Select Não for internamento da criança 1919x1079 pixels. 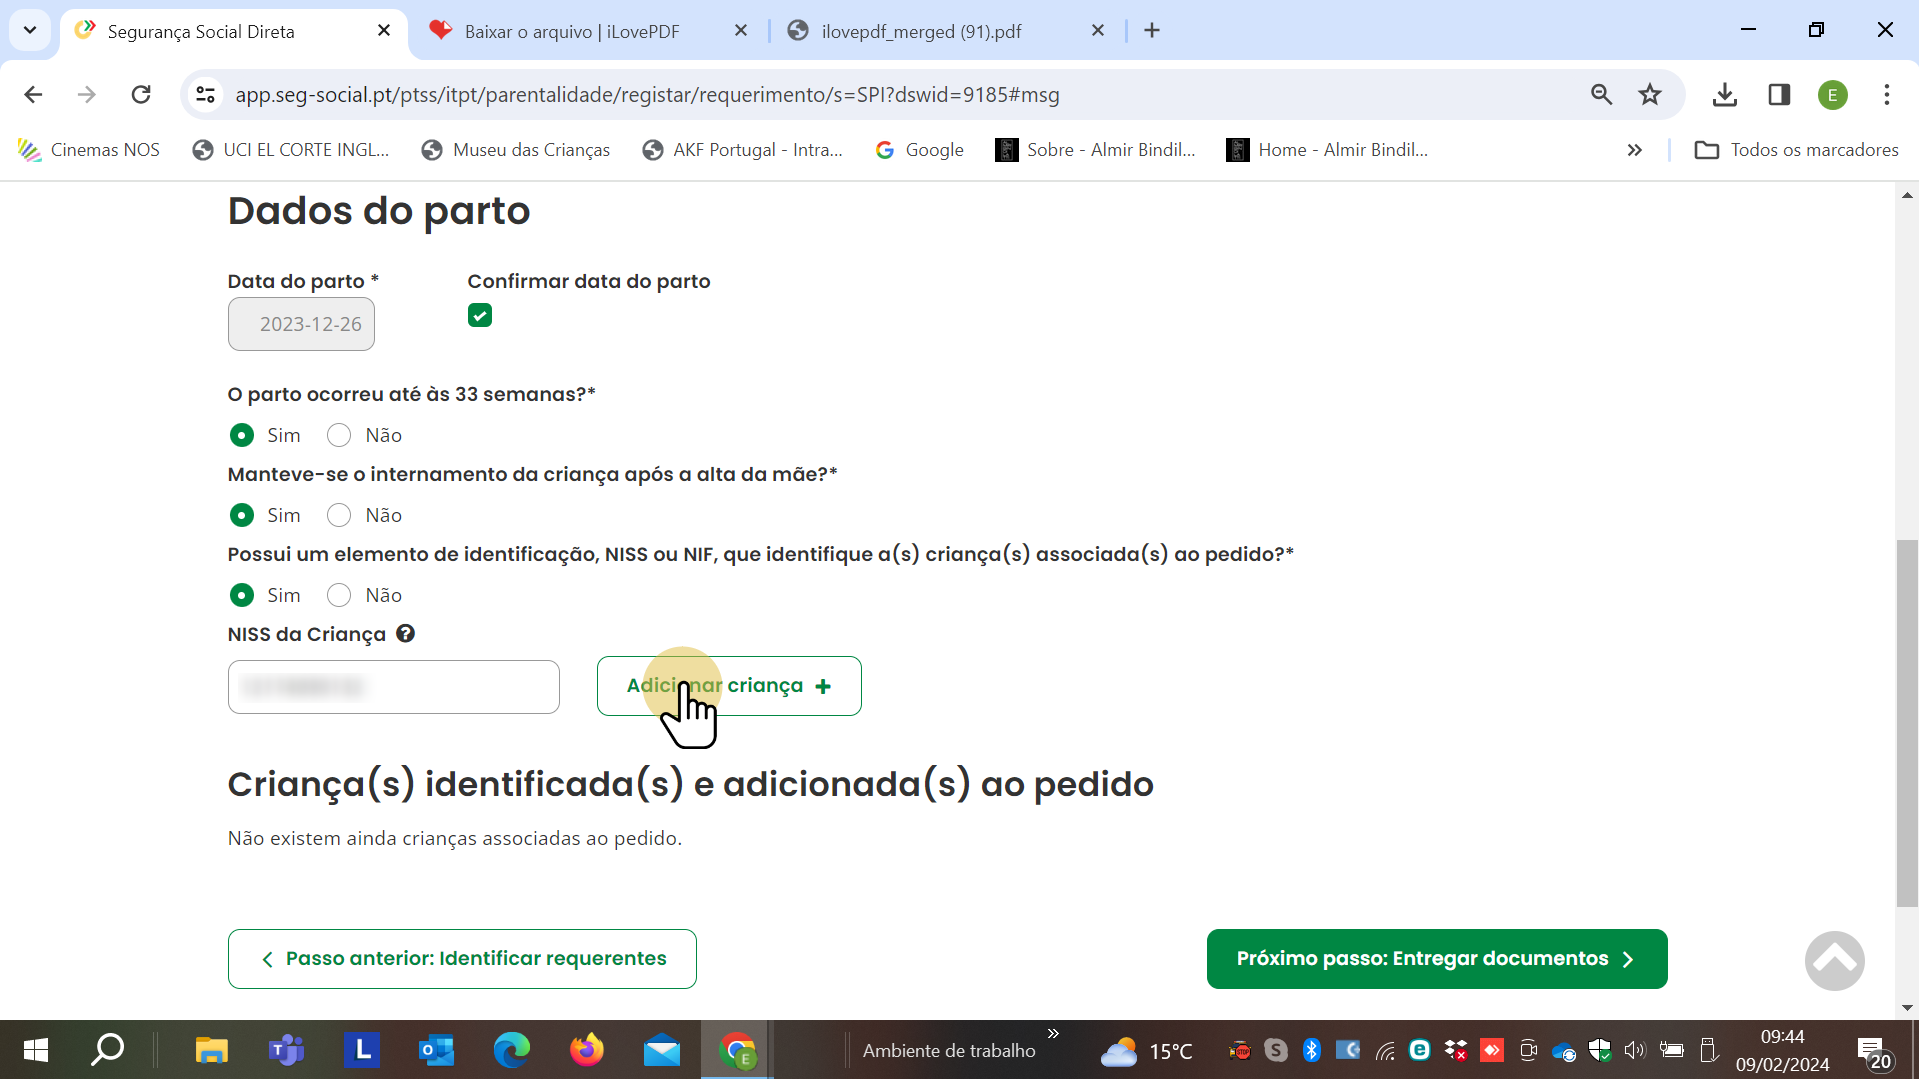(338, 515)
